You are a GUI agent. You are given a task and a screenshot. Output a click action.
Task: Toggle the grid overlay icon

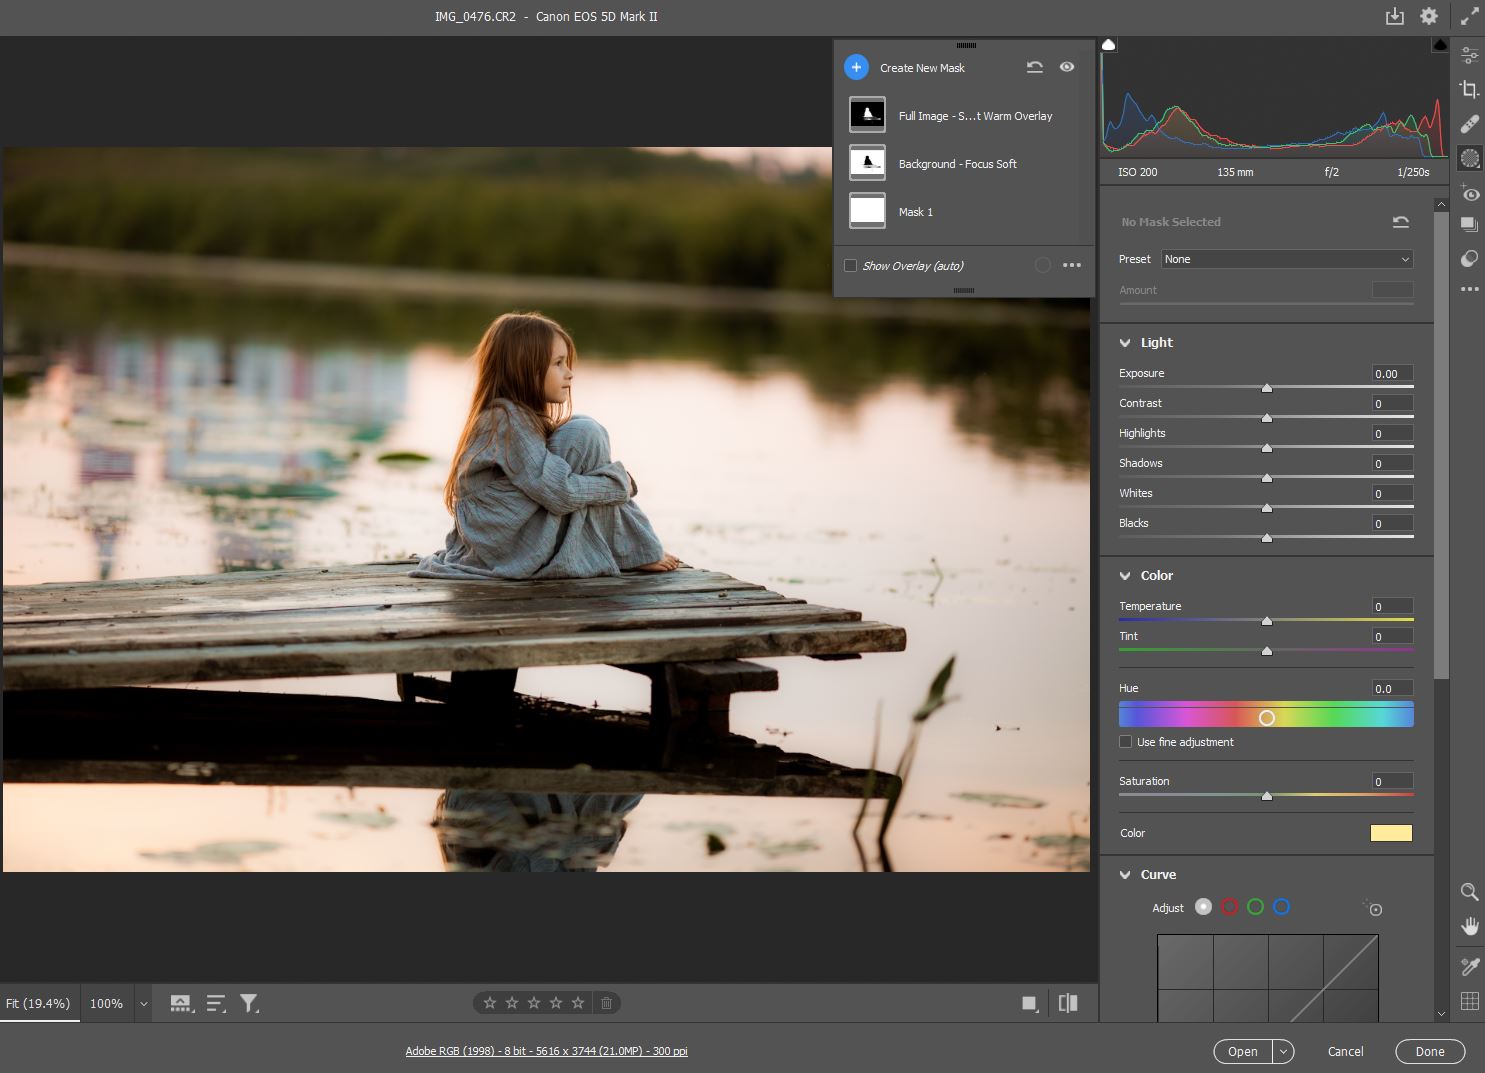[x=1469, y=1001]
